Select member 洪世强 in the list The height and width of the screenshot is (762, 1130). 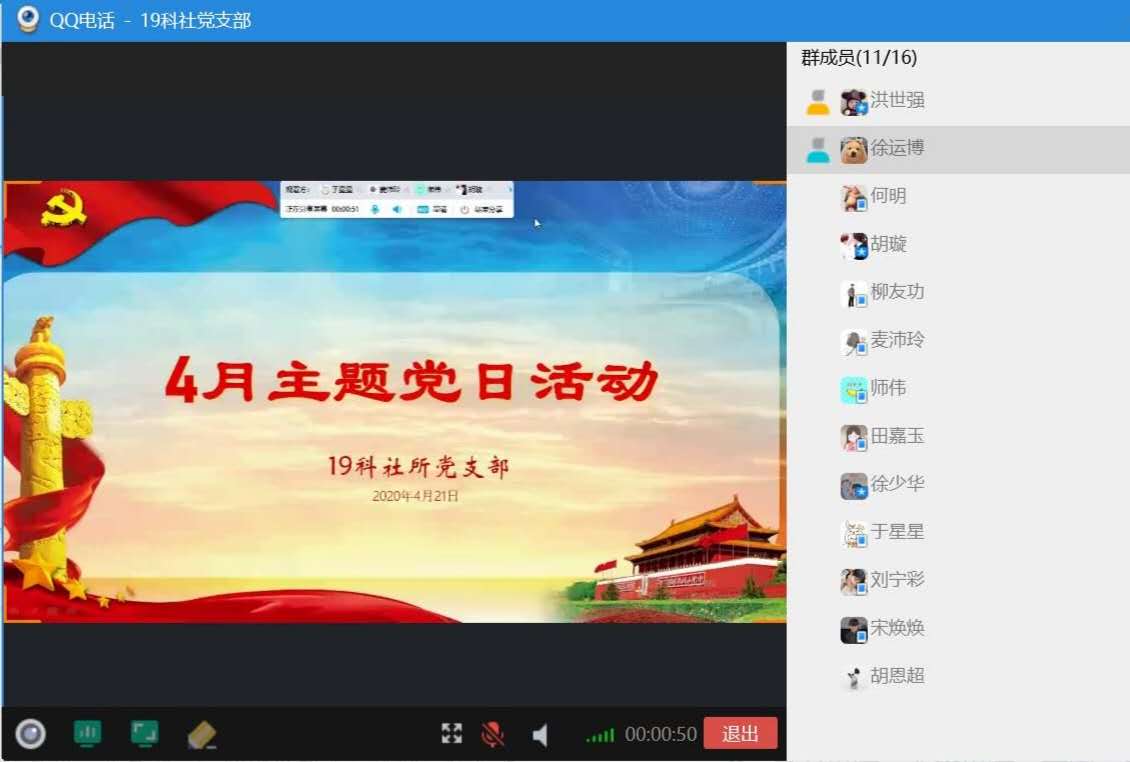click(896, 100)
